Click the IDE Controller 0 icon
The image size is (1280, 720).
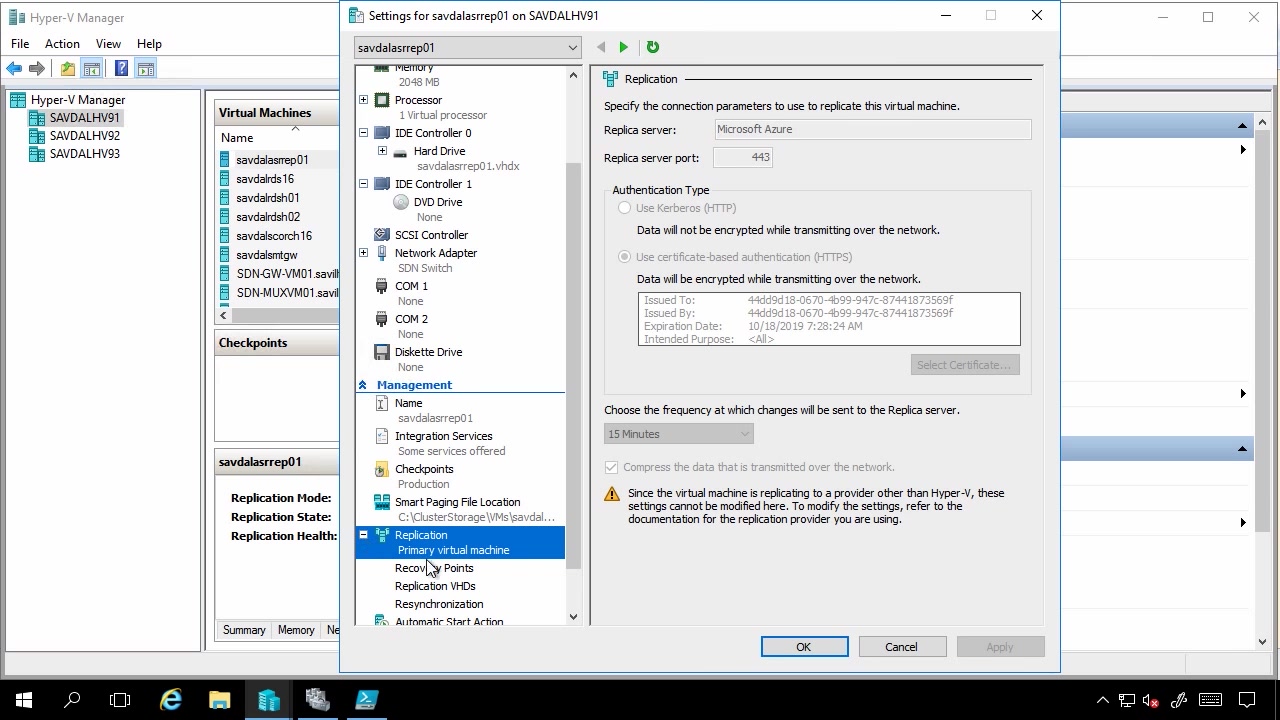382,133
